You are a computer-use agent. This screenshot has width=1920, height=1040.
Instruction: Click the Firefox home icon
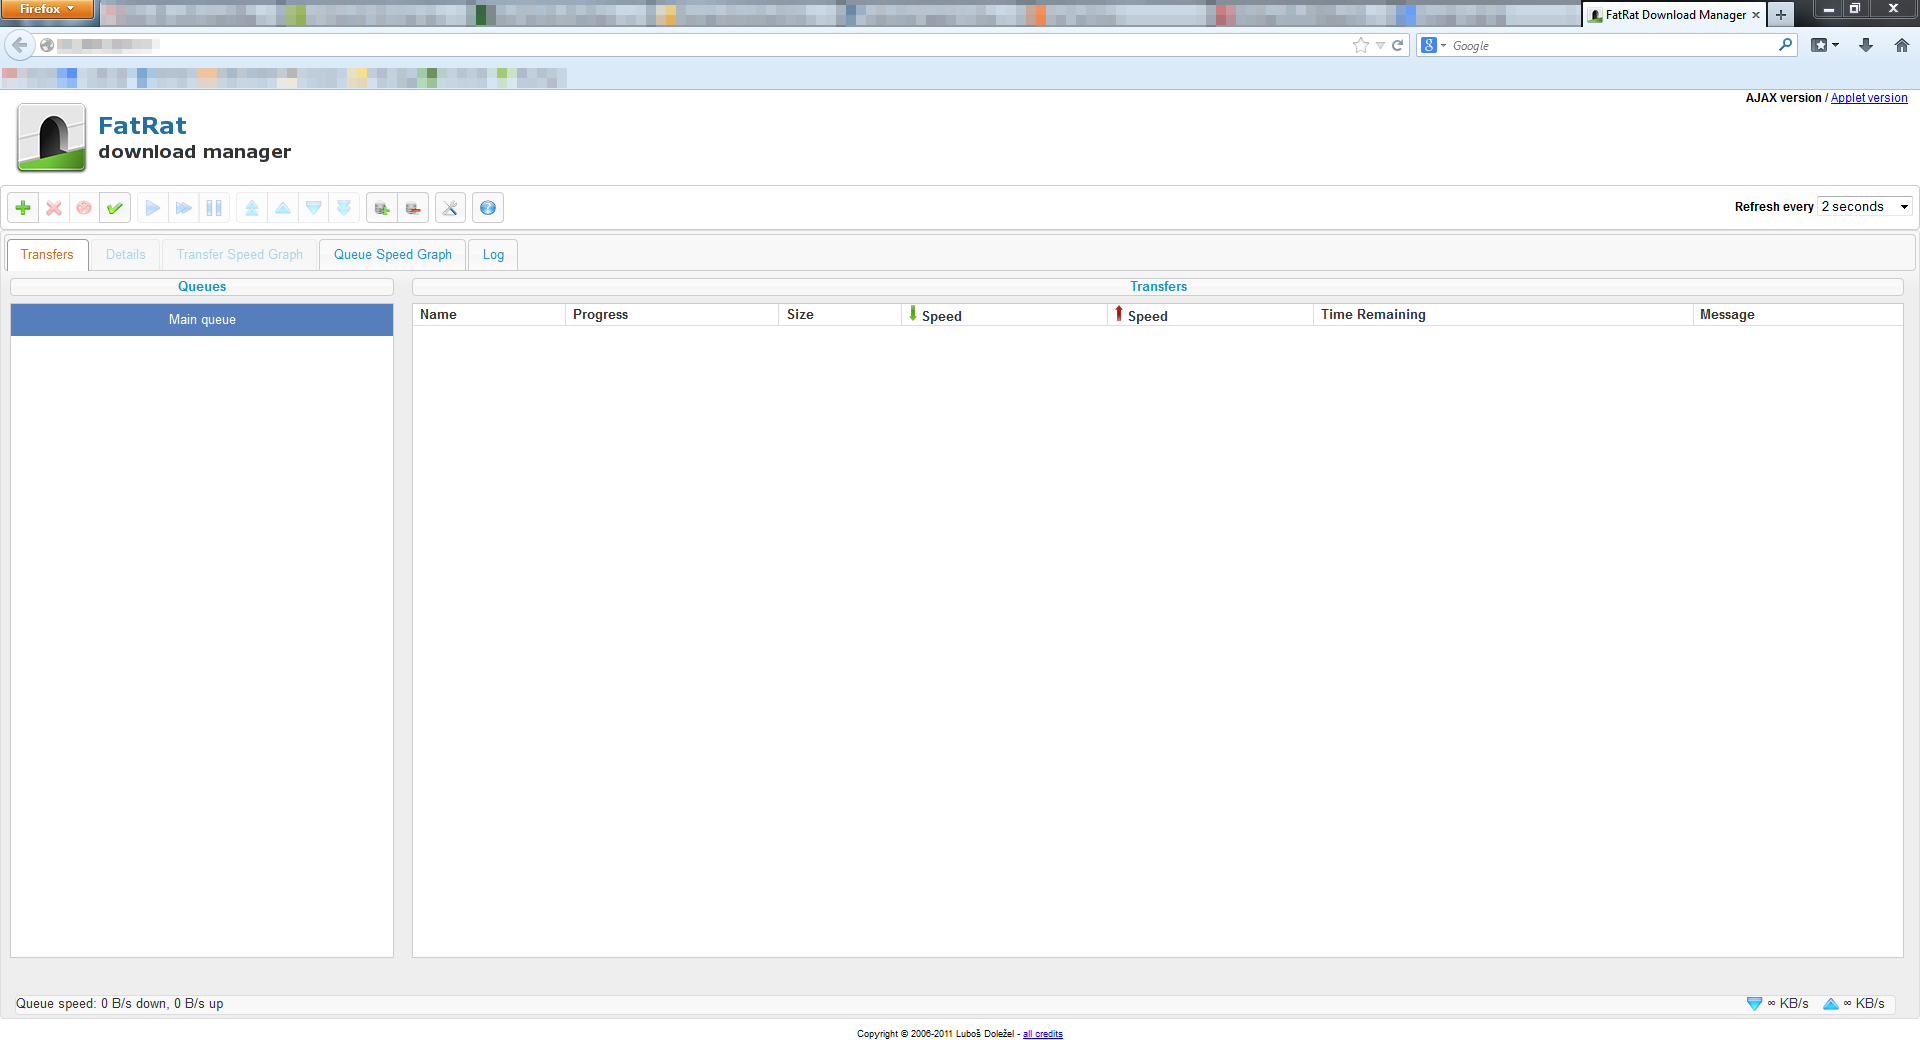[1902, 45]
